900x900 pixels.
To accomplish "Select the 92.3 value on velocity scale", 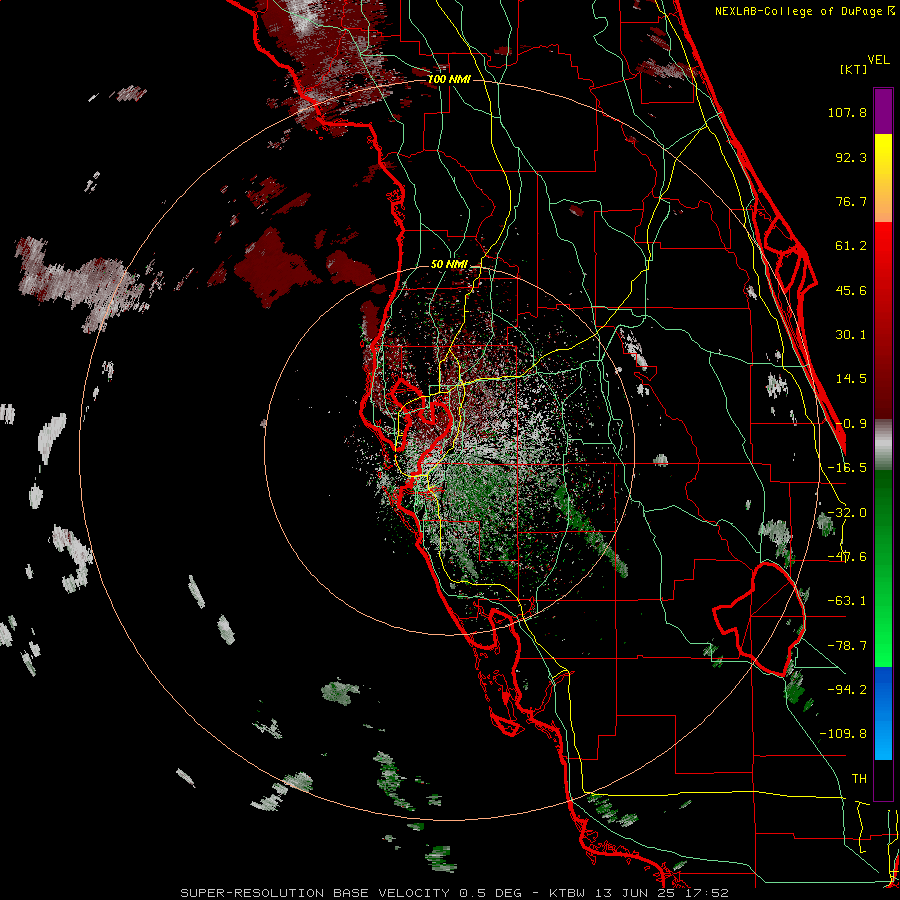I will click(x=851, y=157).
